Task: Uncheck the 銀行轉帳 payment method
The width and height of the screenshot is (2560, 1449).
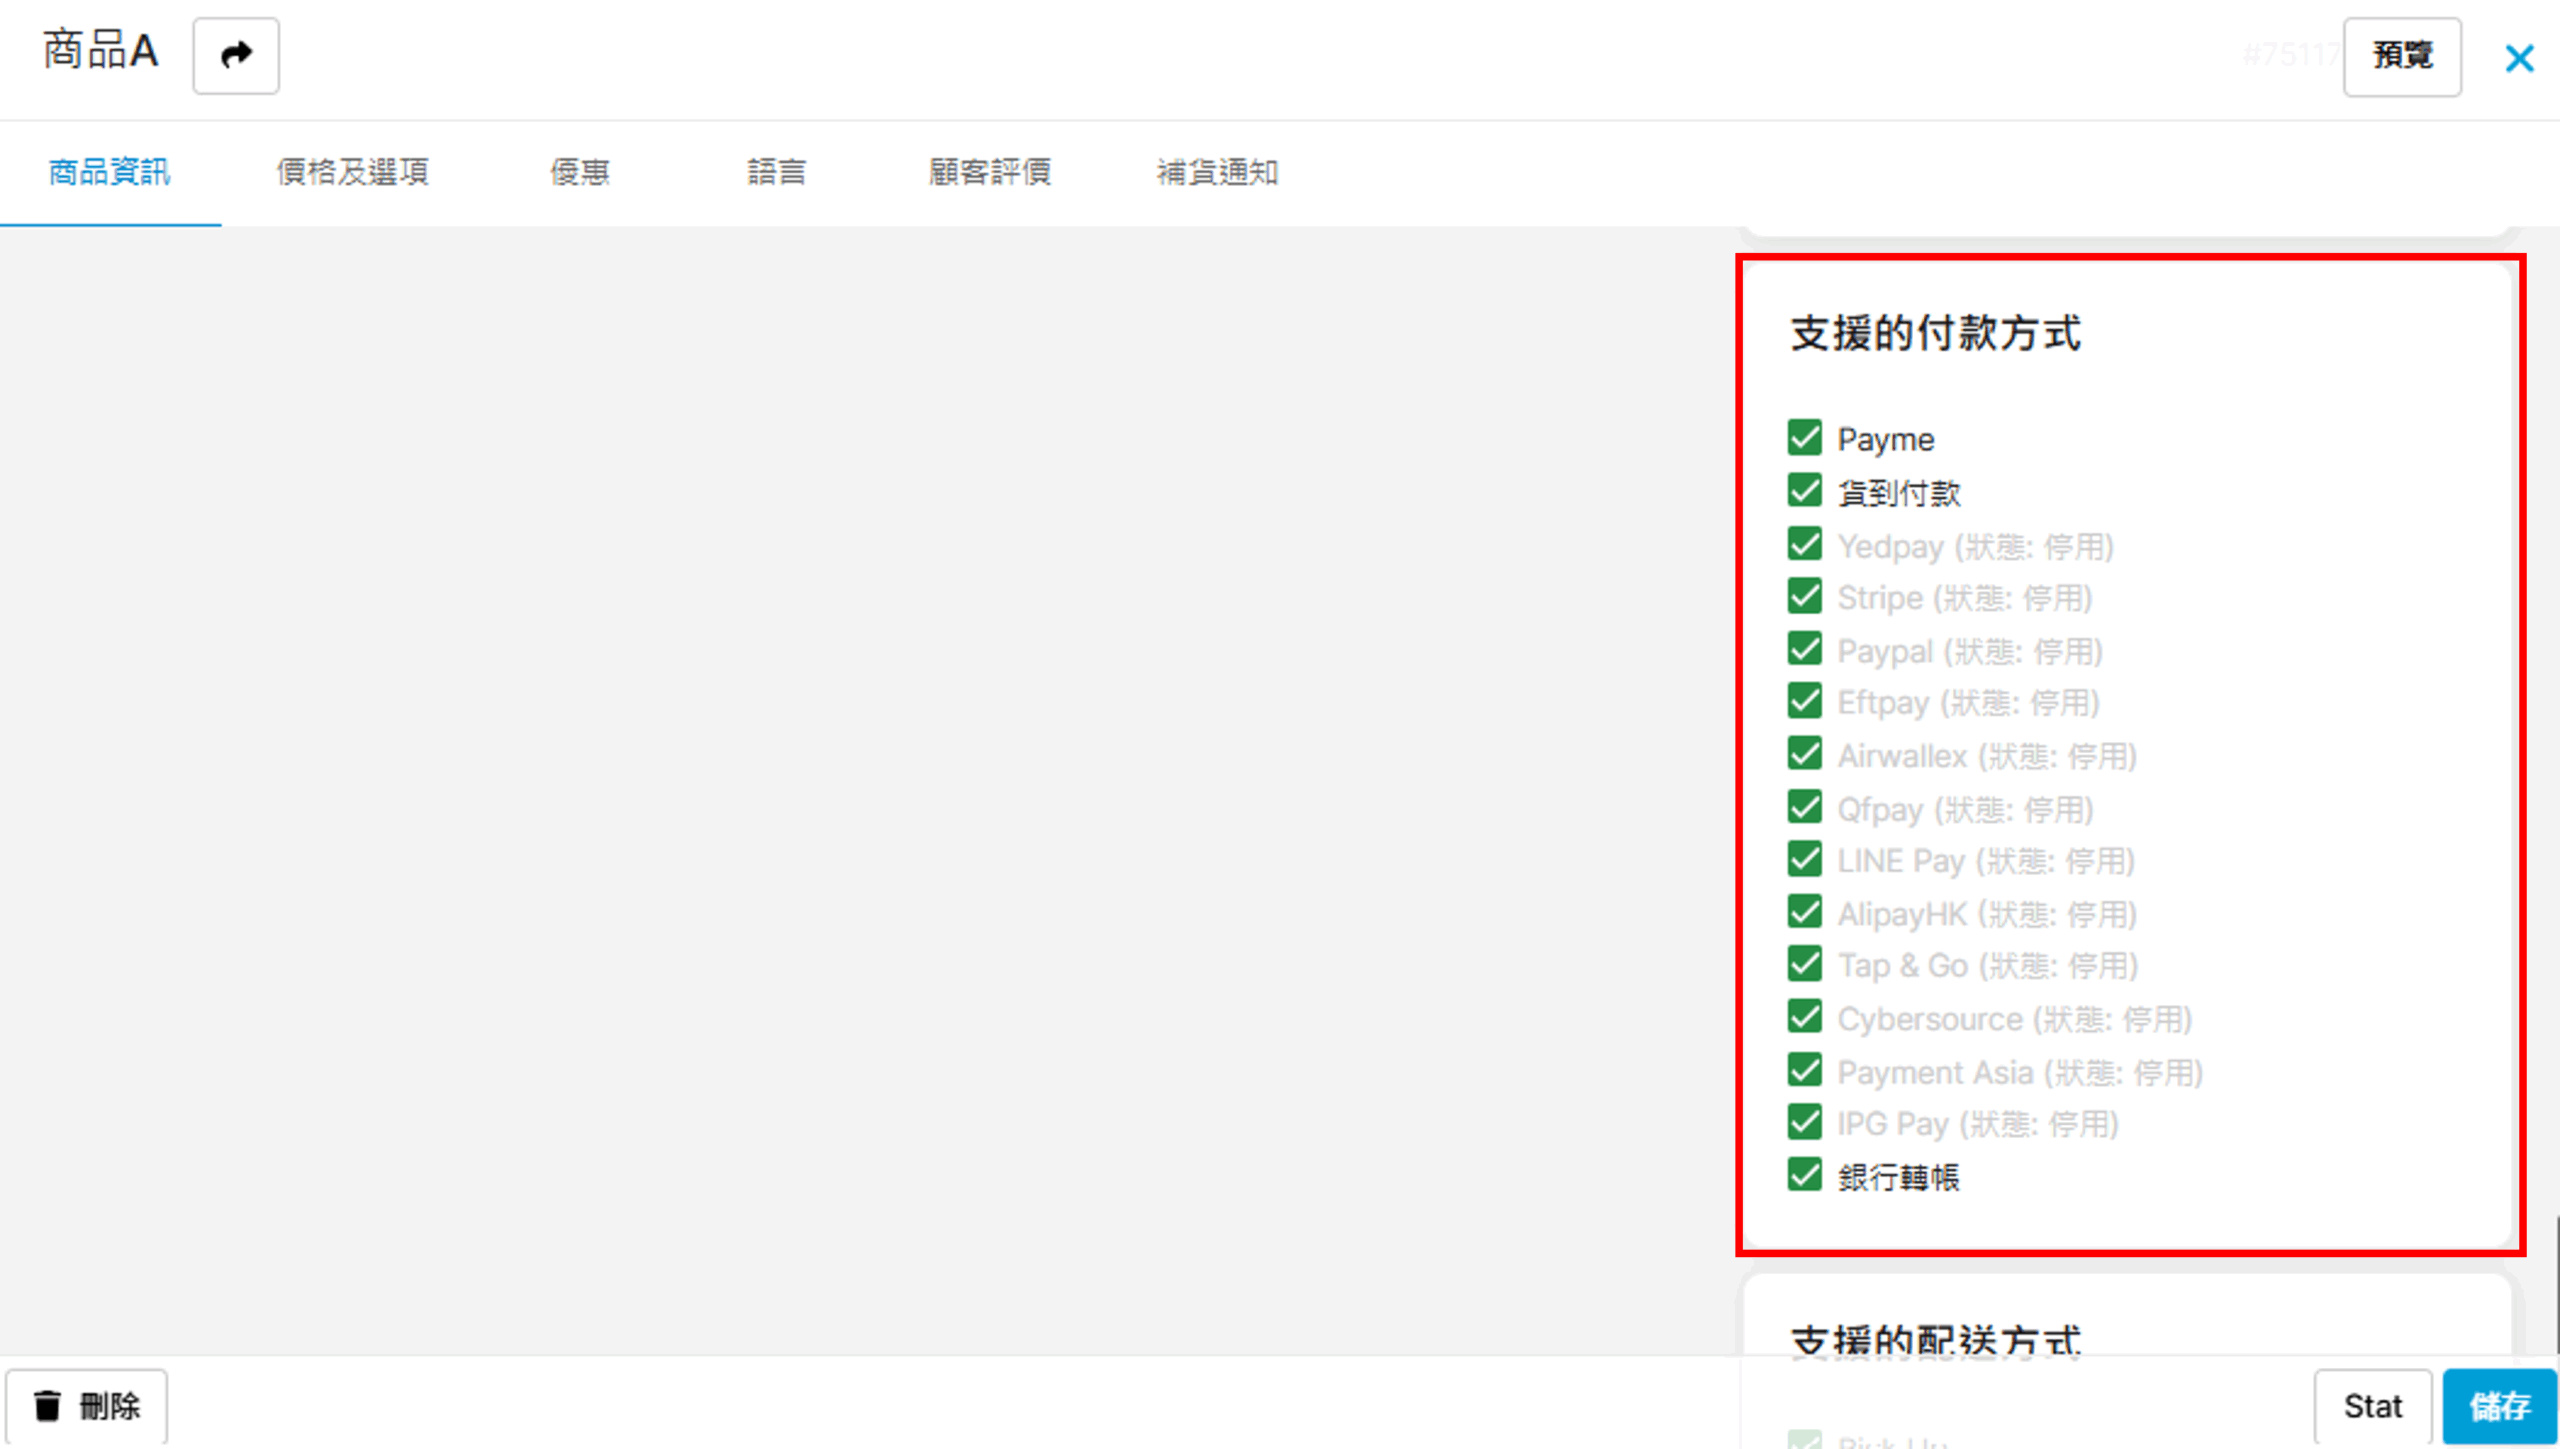Action: coord(1805,1175)
